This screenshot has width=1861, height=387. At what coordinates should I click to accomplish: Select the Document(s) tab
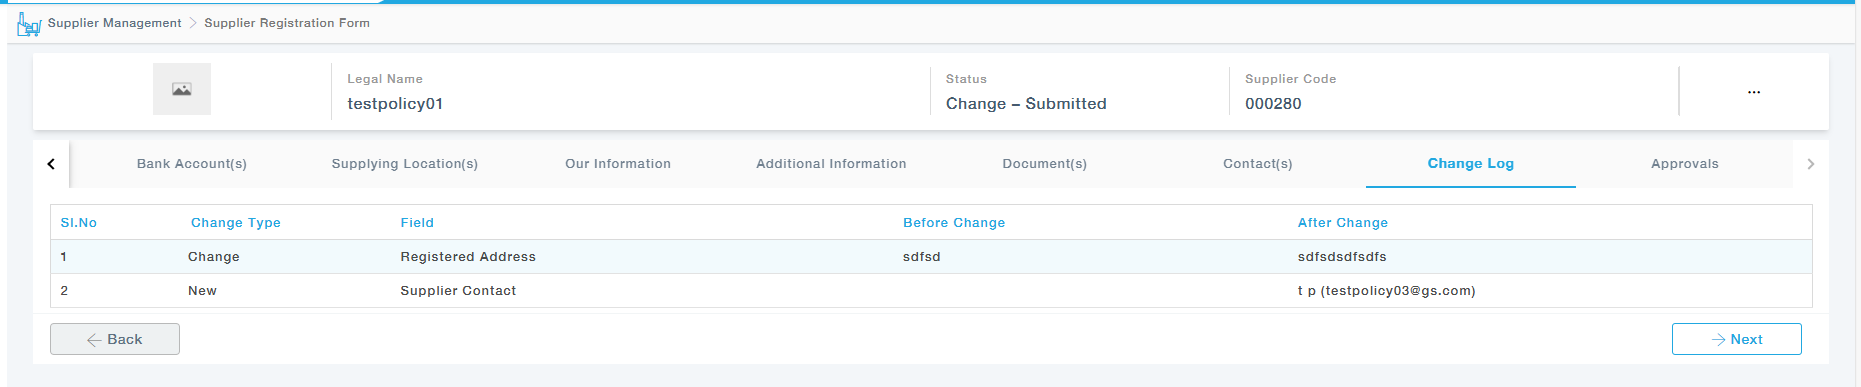click(x=1045, y=164)
